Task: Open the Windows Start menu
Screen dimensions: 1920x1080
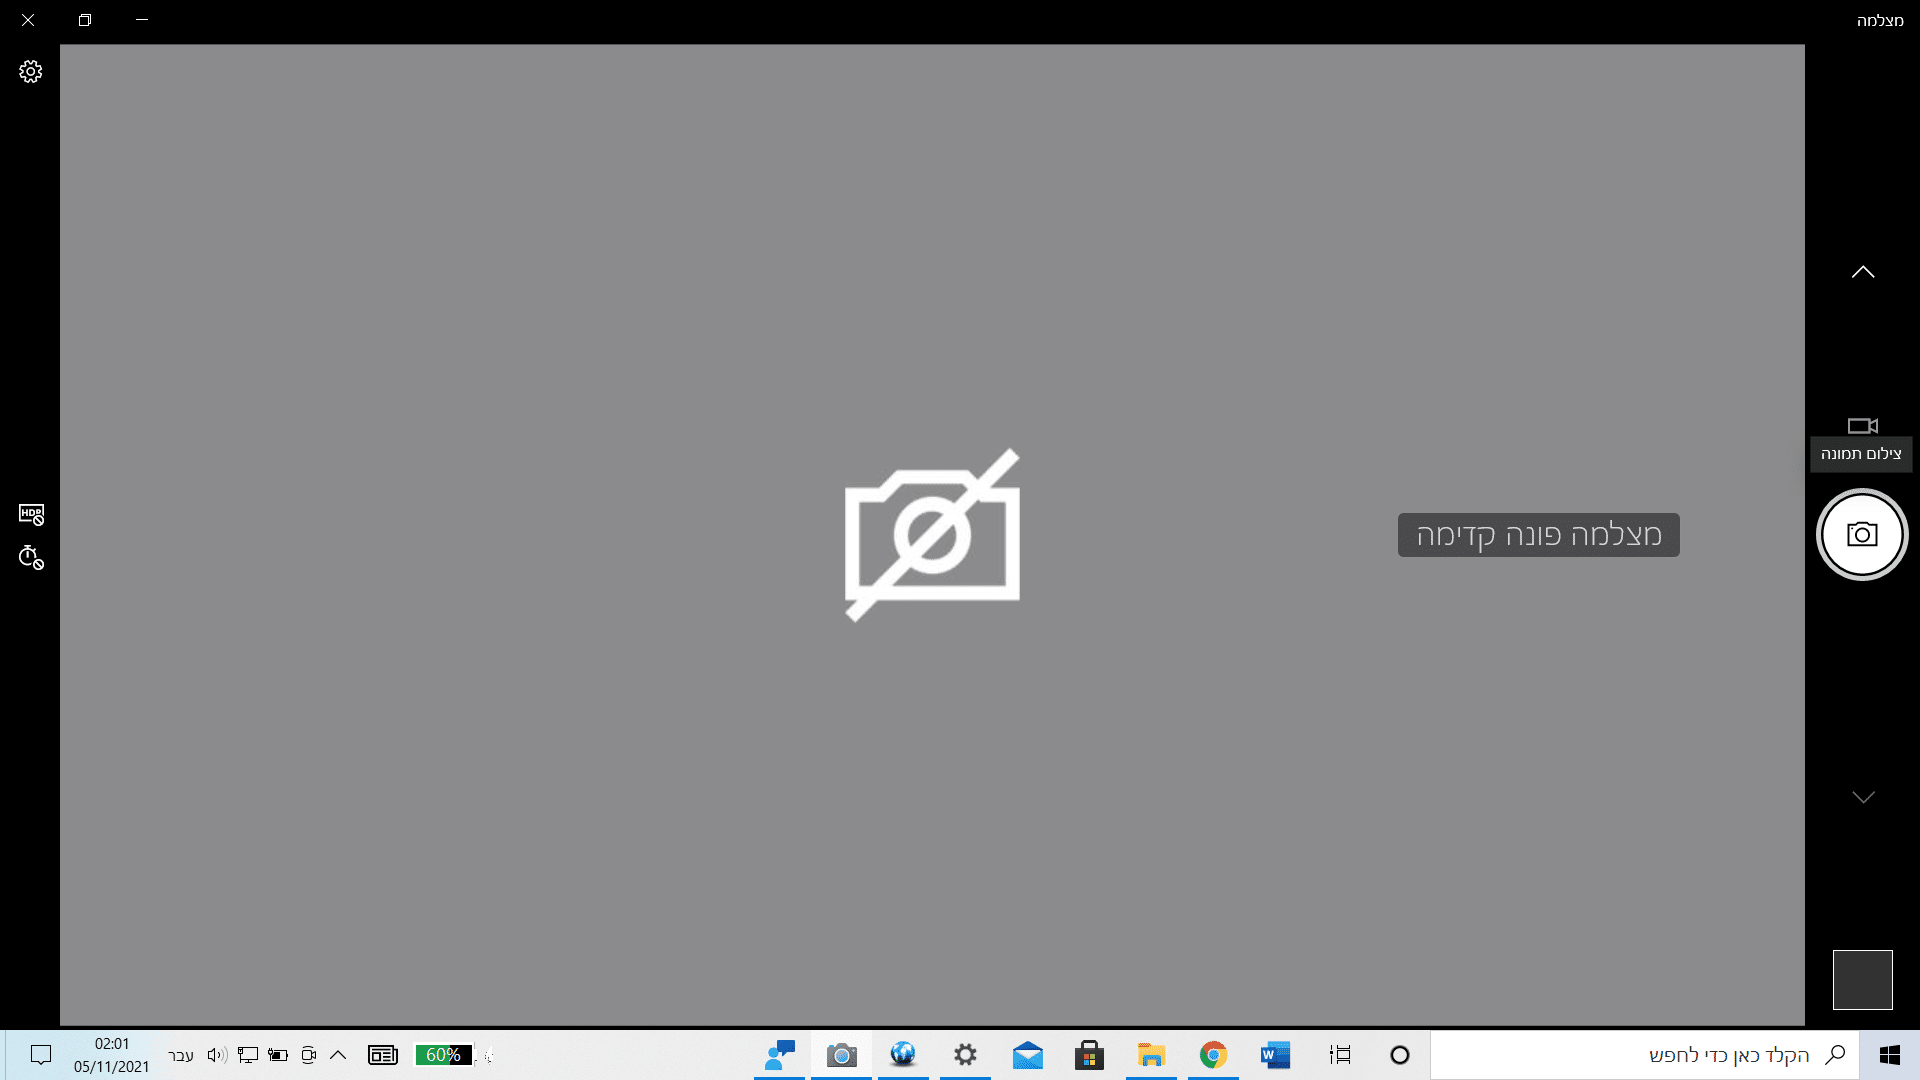Action: [x=1889, y=1055]
